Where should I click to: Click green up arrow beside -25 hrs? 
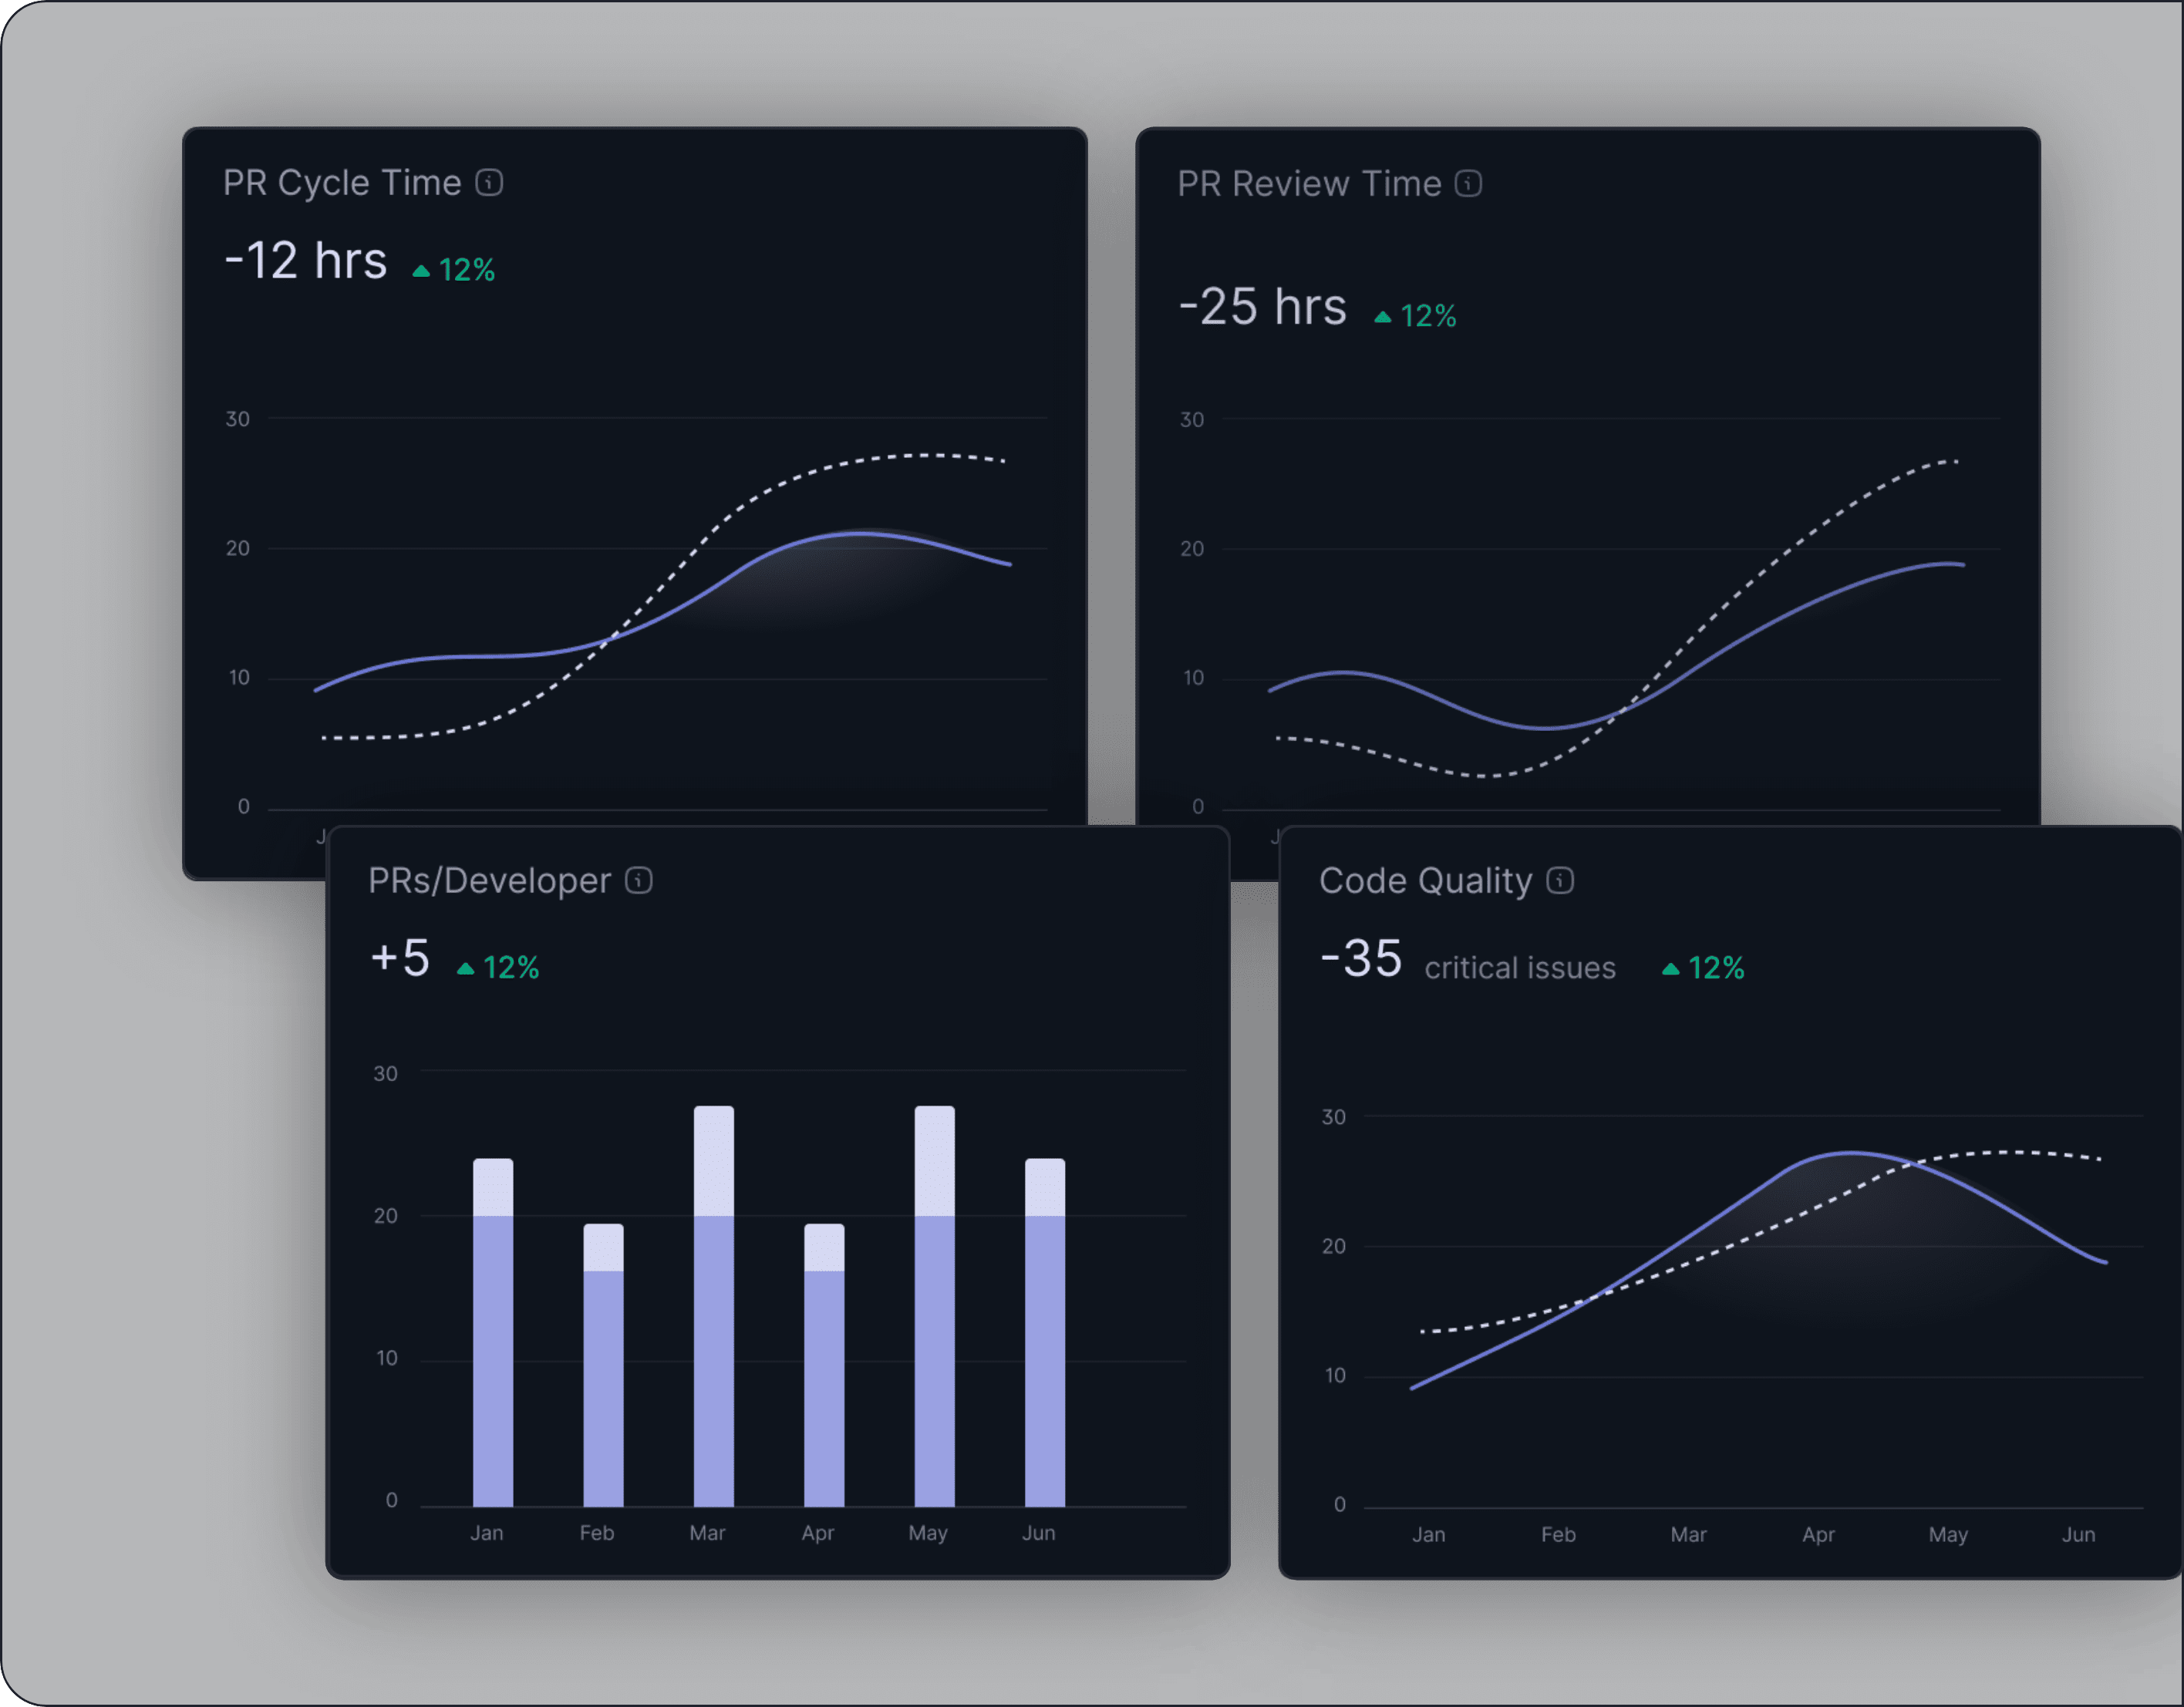[x=1383, y=317]
